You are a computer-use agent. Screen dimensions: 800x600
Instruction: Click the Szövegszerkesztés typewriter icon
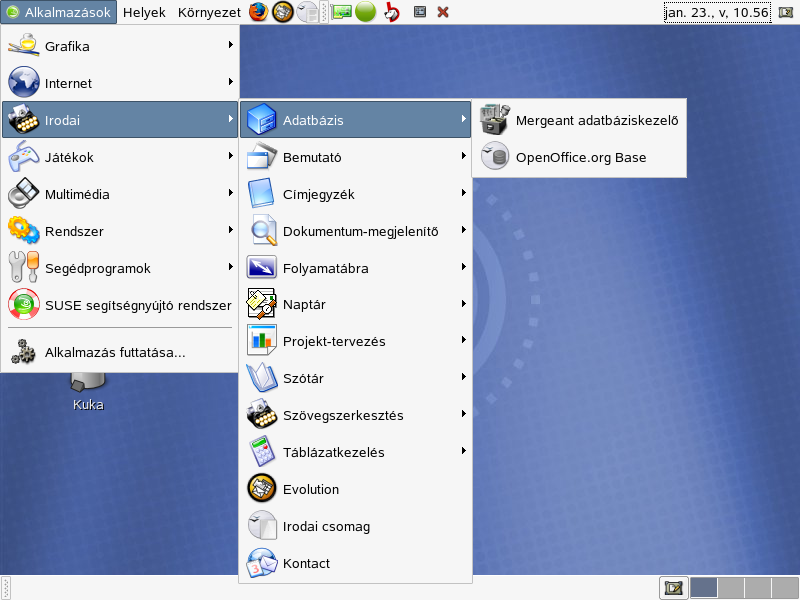(261, 414)
